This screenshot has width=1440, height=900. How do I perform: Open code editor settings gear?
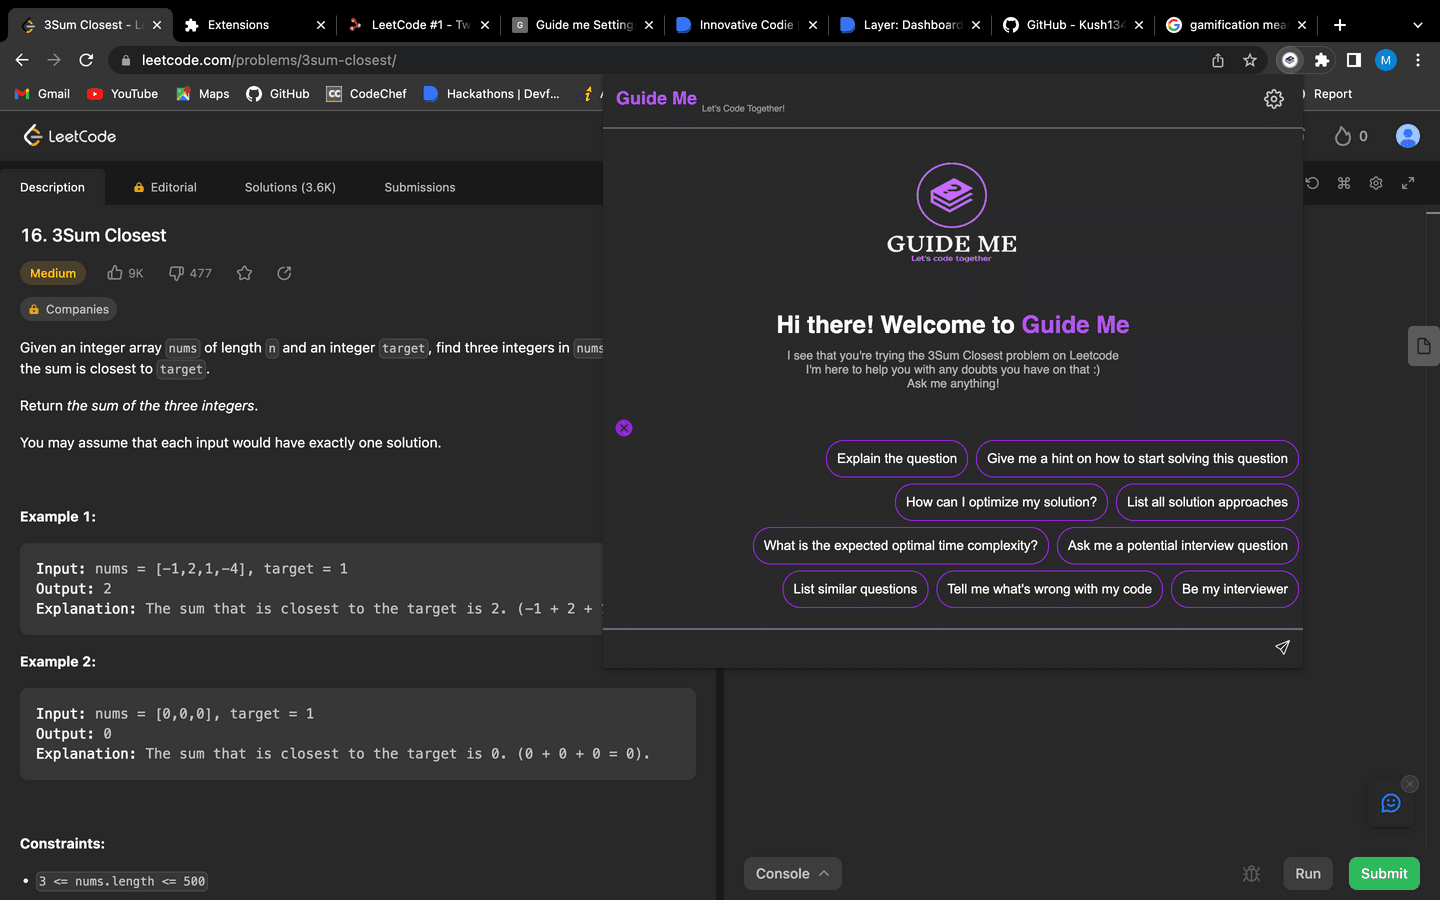1376,183
